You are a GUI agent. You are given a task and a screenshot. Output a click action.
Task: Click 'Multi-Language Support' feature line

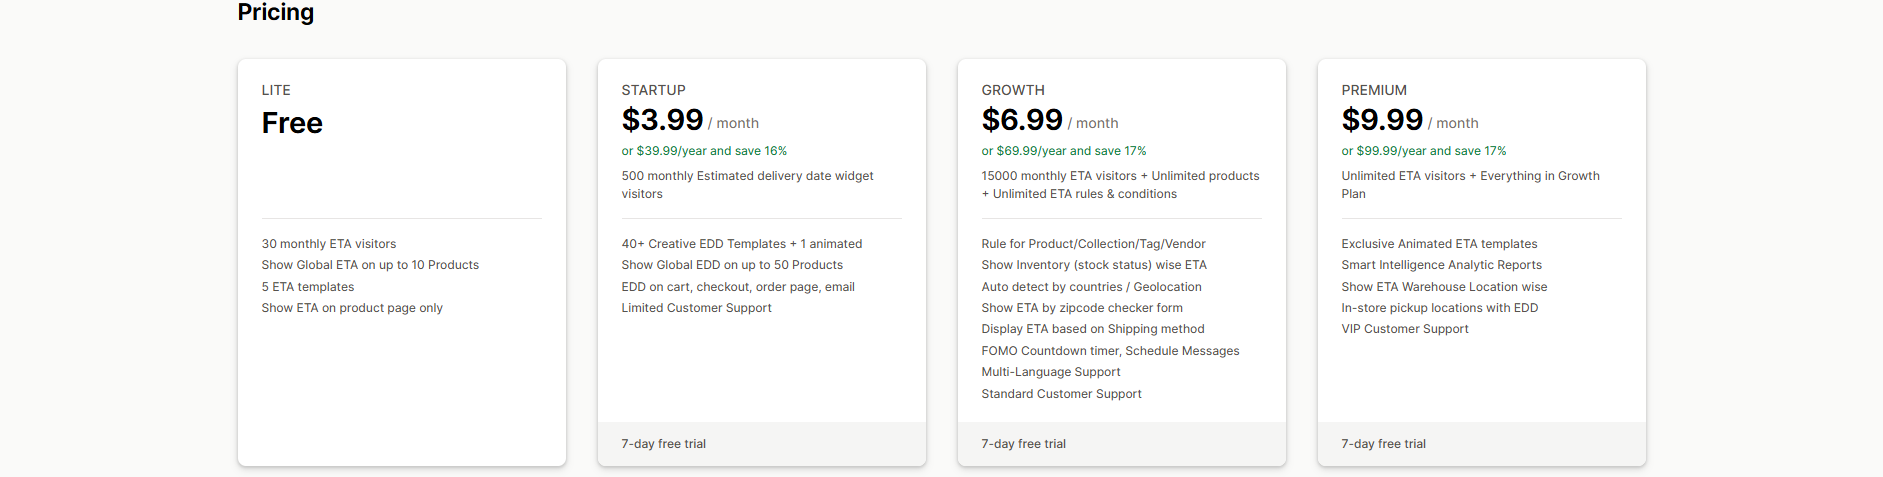click(1050, 372)
